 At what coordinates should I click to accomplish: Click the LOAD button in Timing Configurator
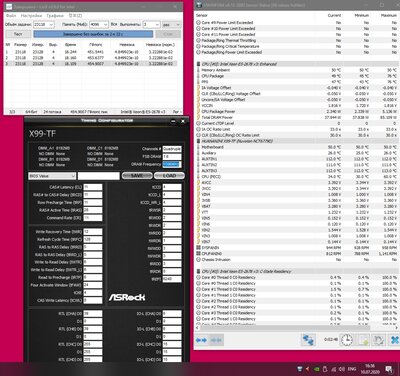[x=169, y=176]
